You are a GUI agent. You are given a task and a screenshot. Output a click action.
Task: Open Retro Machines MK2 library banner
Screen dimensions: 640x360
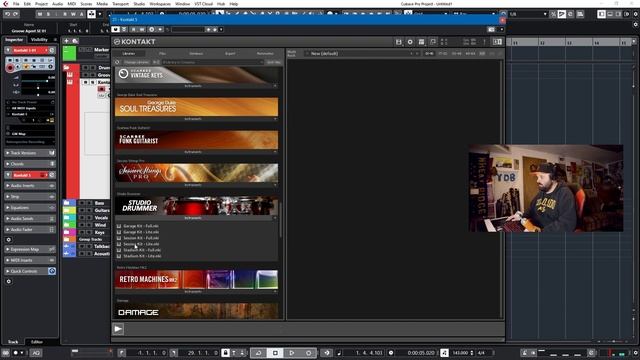coord(196,279)
